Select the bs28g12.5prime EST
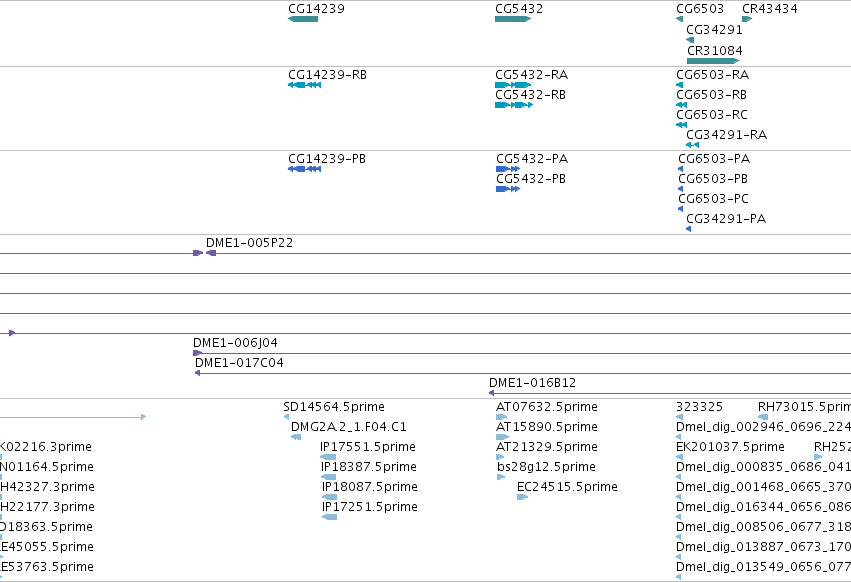Screen dimensions: 851x582 tap(501, 477)
